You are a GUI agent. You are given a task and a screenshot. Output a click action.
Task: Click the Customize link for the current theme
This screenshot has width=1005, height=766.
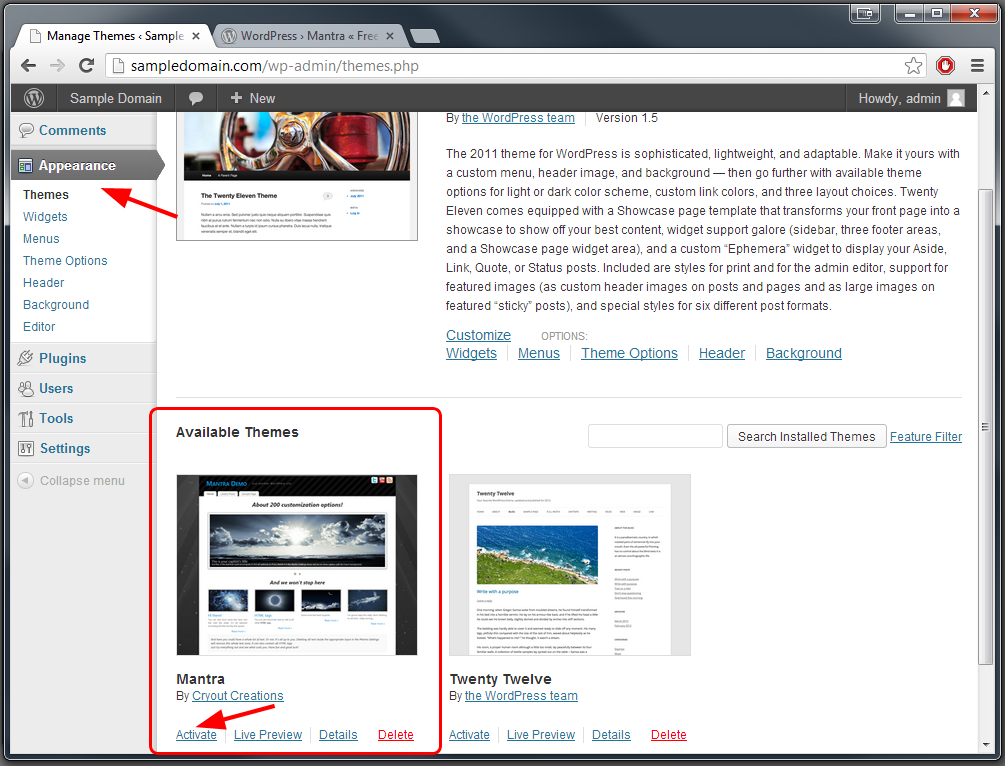tap(478, 335)
